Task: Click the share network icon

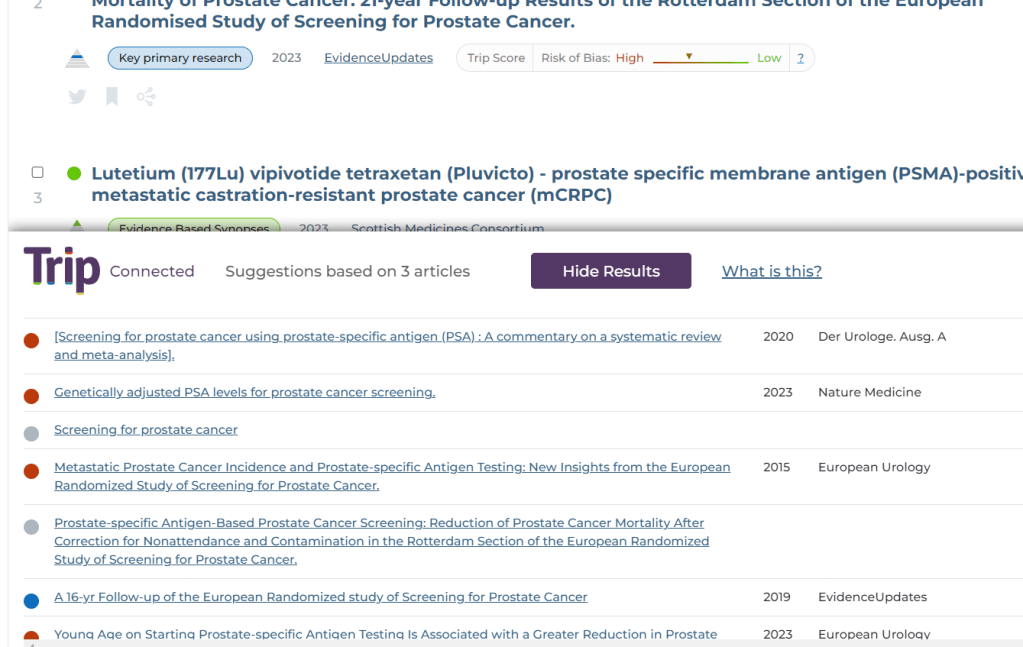Action: pos(146,97)
